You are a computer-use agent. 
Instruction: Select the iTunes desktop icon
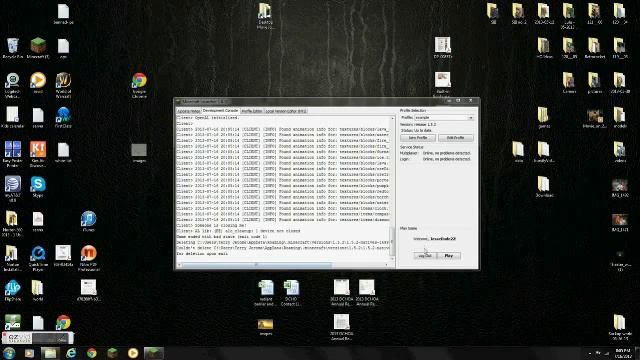click(88, 222)
